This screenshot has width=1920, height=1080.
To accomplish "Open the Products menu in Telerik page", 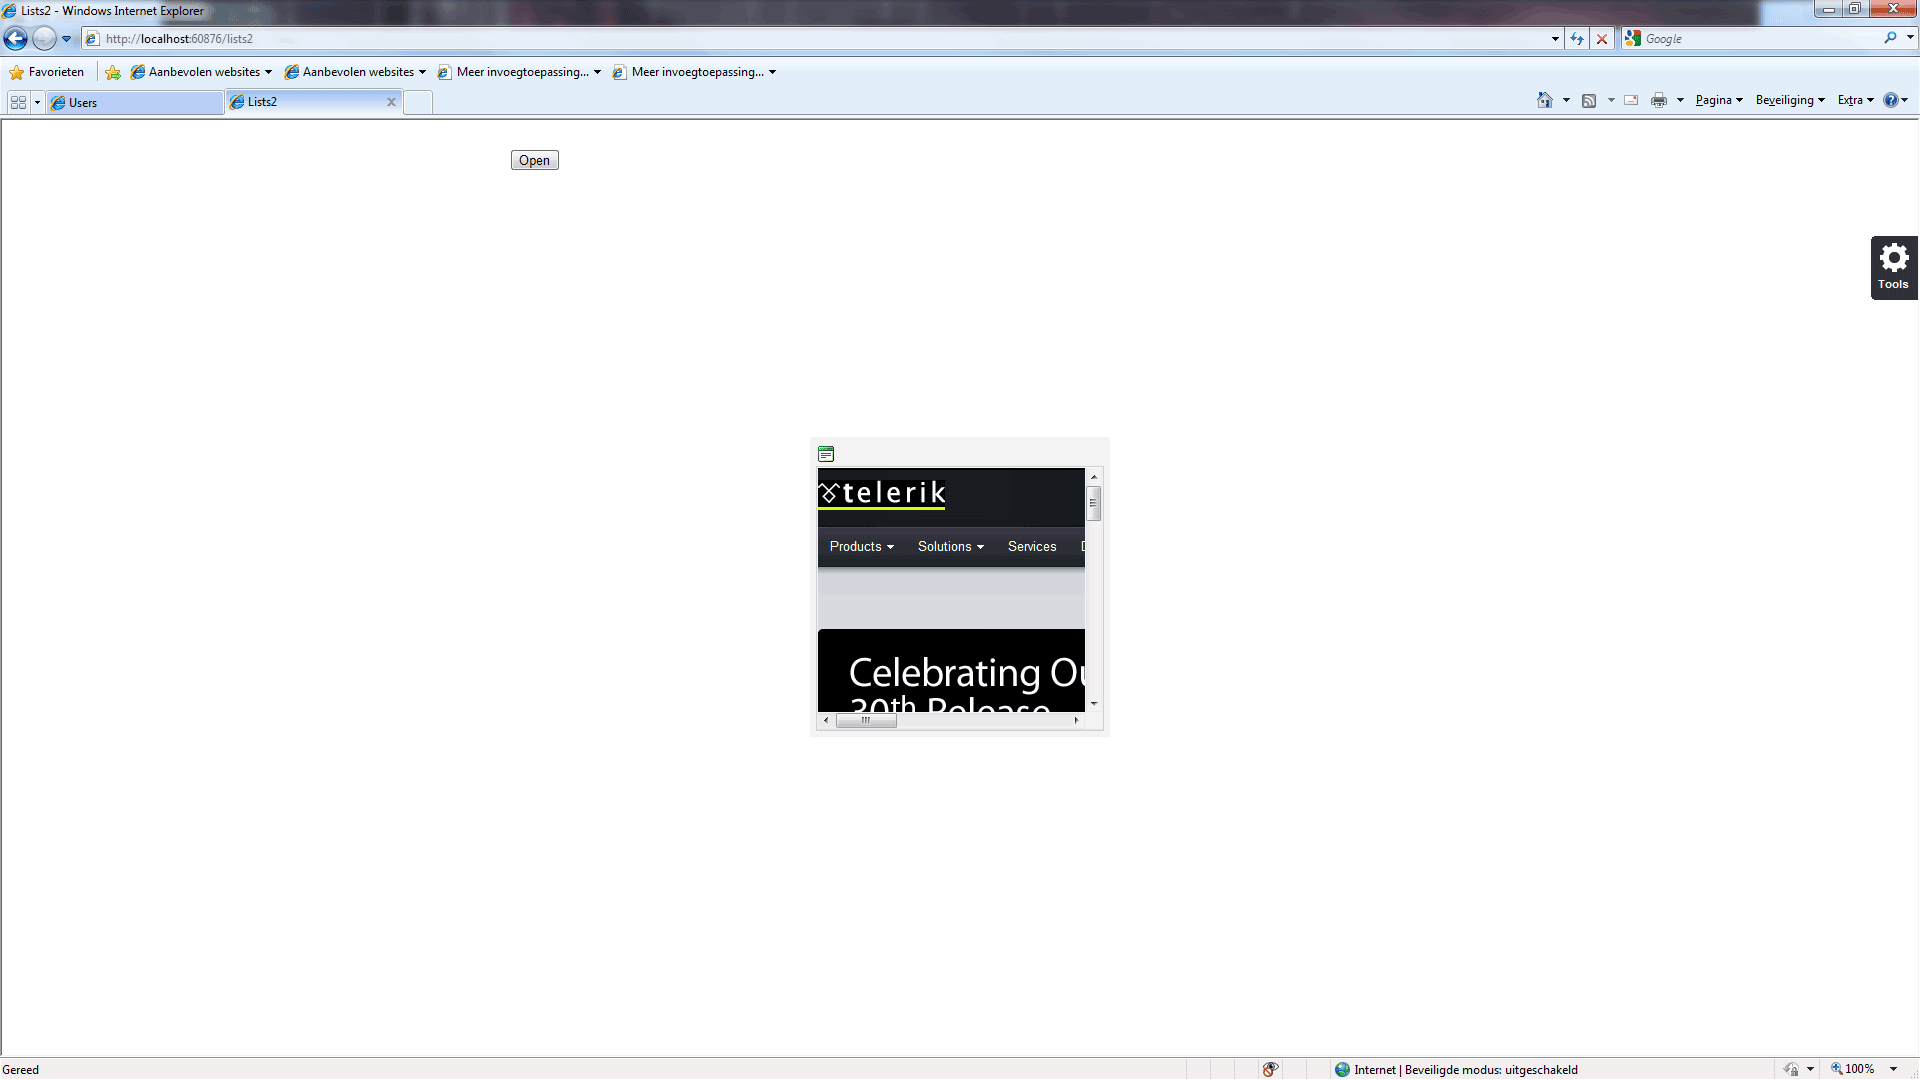I will [862, 546].
